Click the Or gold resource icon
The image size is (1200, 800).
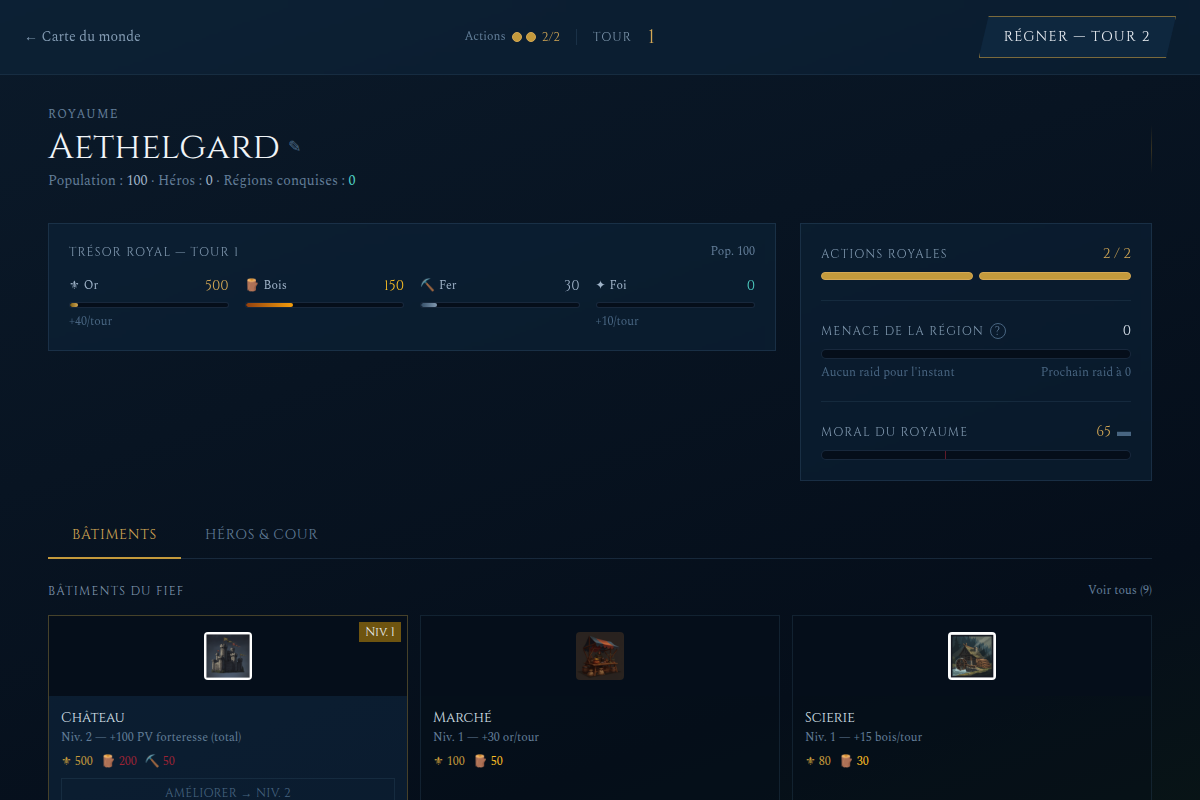pyautogui.click(x=74, y=285)
